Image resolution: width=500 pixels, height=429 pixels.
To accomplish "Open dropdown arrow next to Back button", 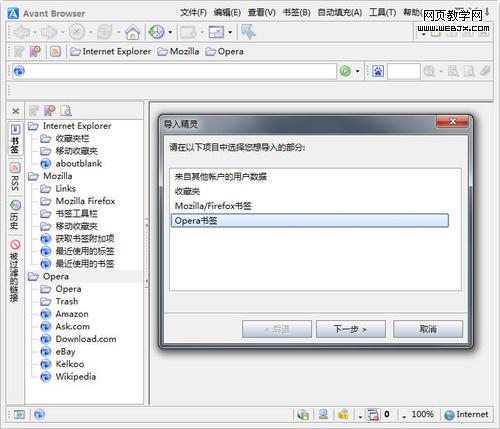I will tap(35, 33).
